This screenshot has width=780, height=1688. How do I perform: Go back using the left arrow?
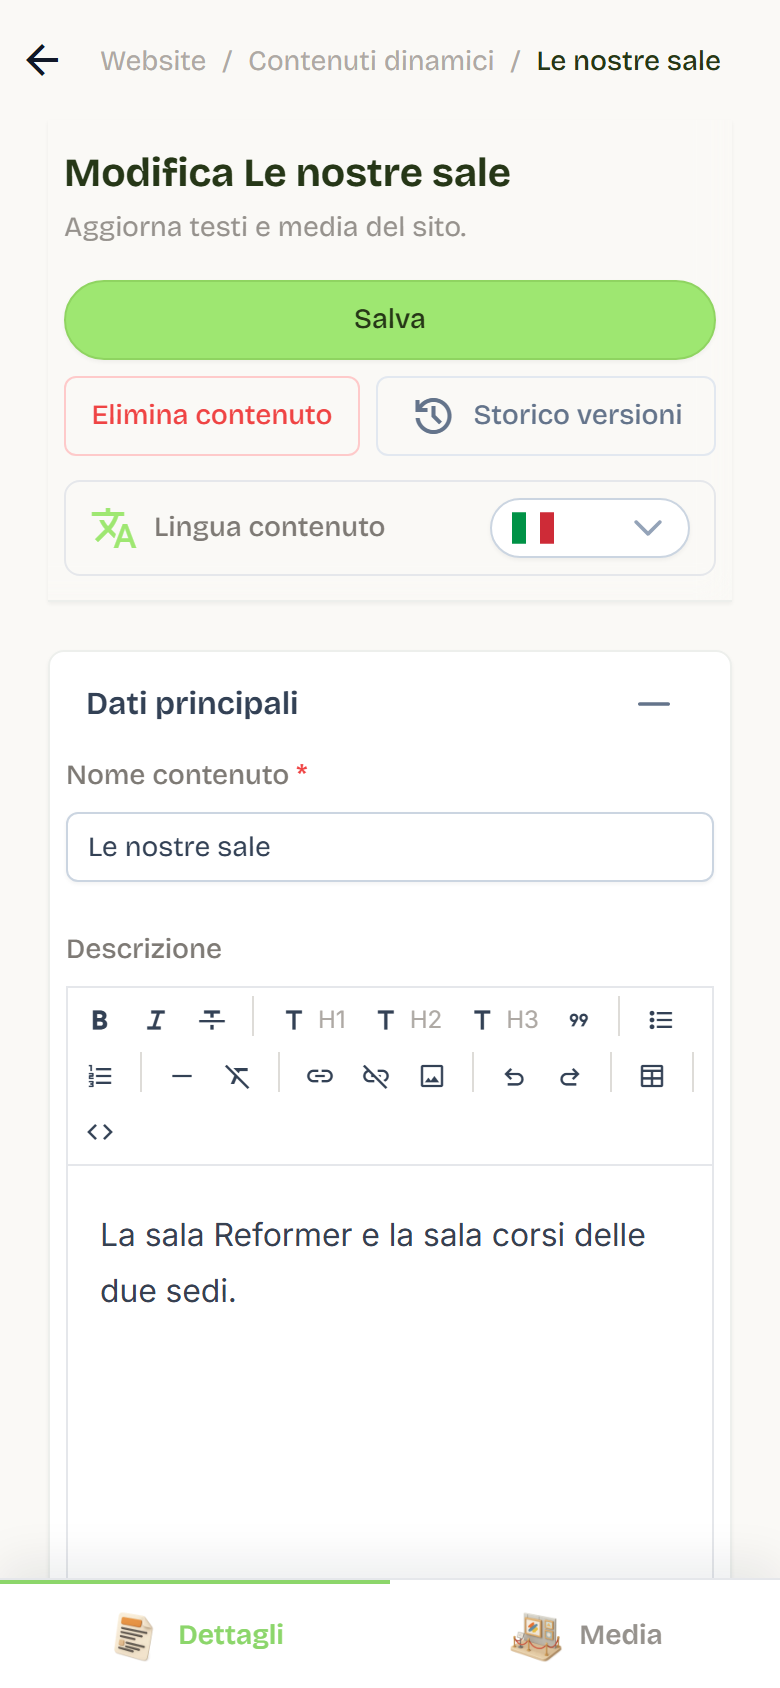tap(42, 60)
